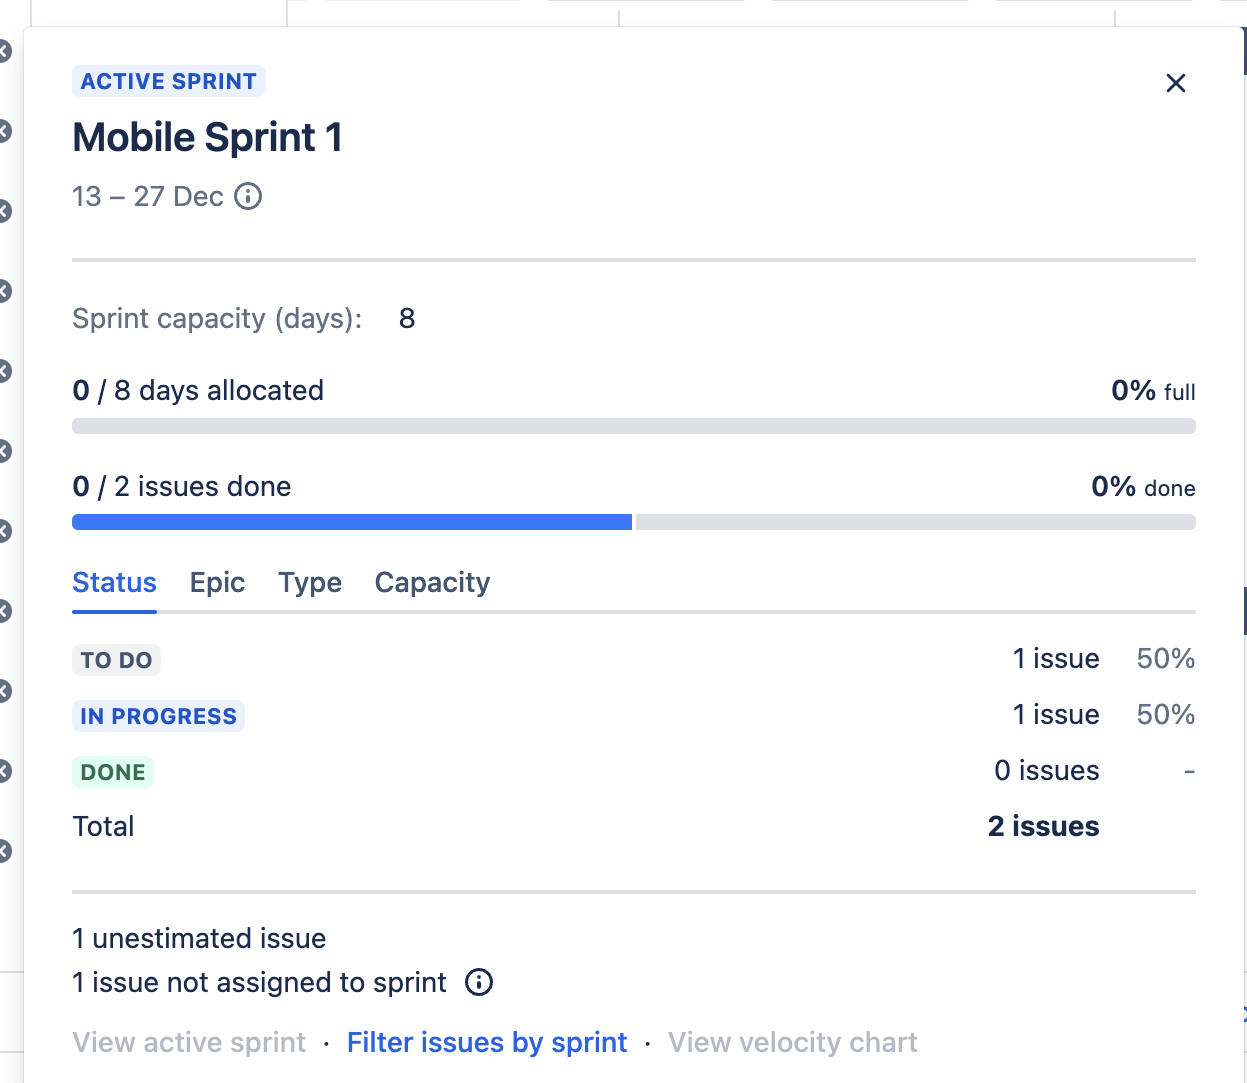1247x1083 pixels.
Task: Click the DONE status lozenge
Action: tap(113, 772)
